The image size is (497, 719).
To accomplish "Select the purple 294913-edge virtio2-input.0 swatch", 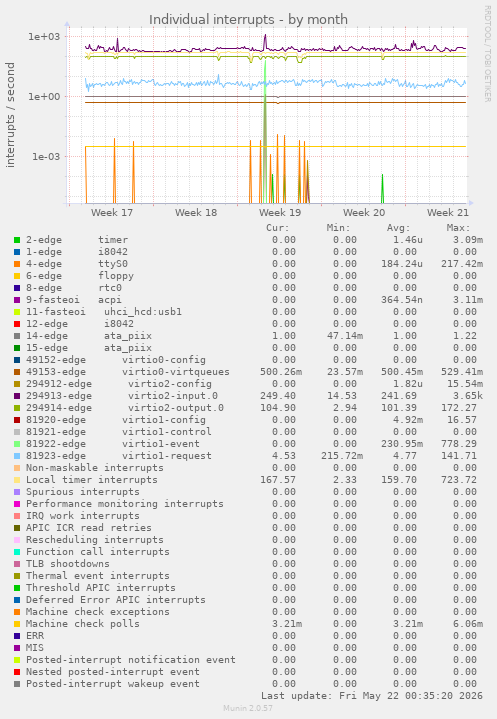I will point(17,396).
